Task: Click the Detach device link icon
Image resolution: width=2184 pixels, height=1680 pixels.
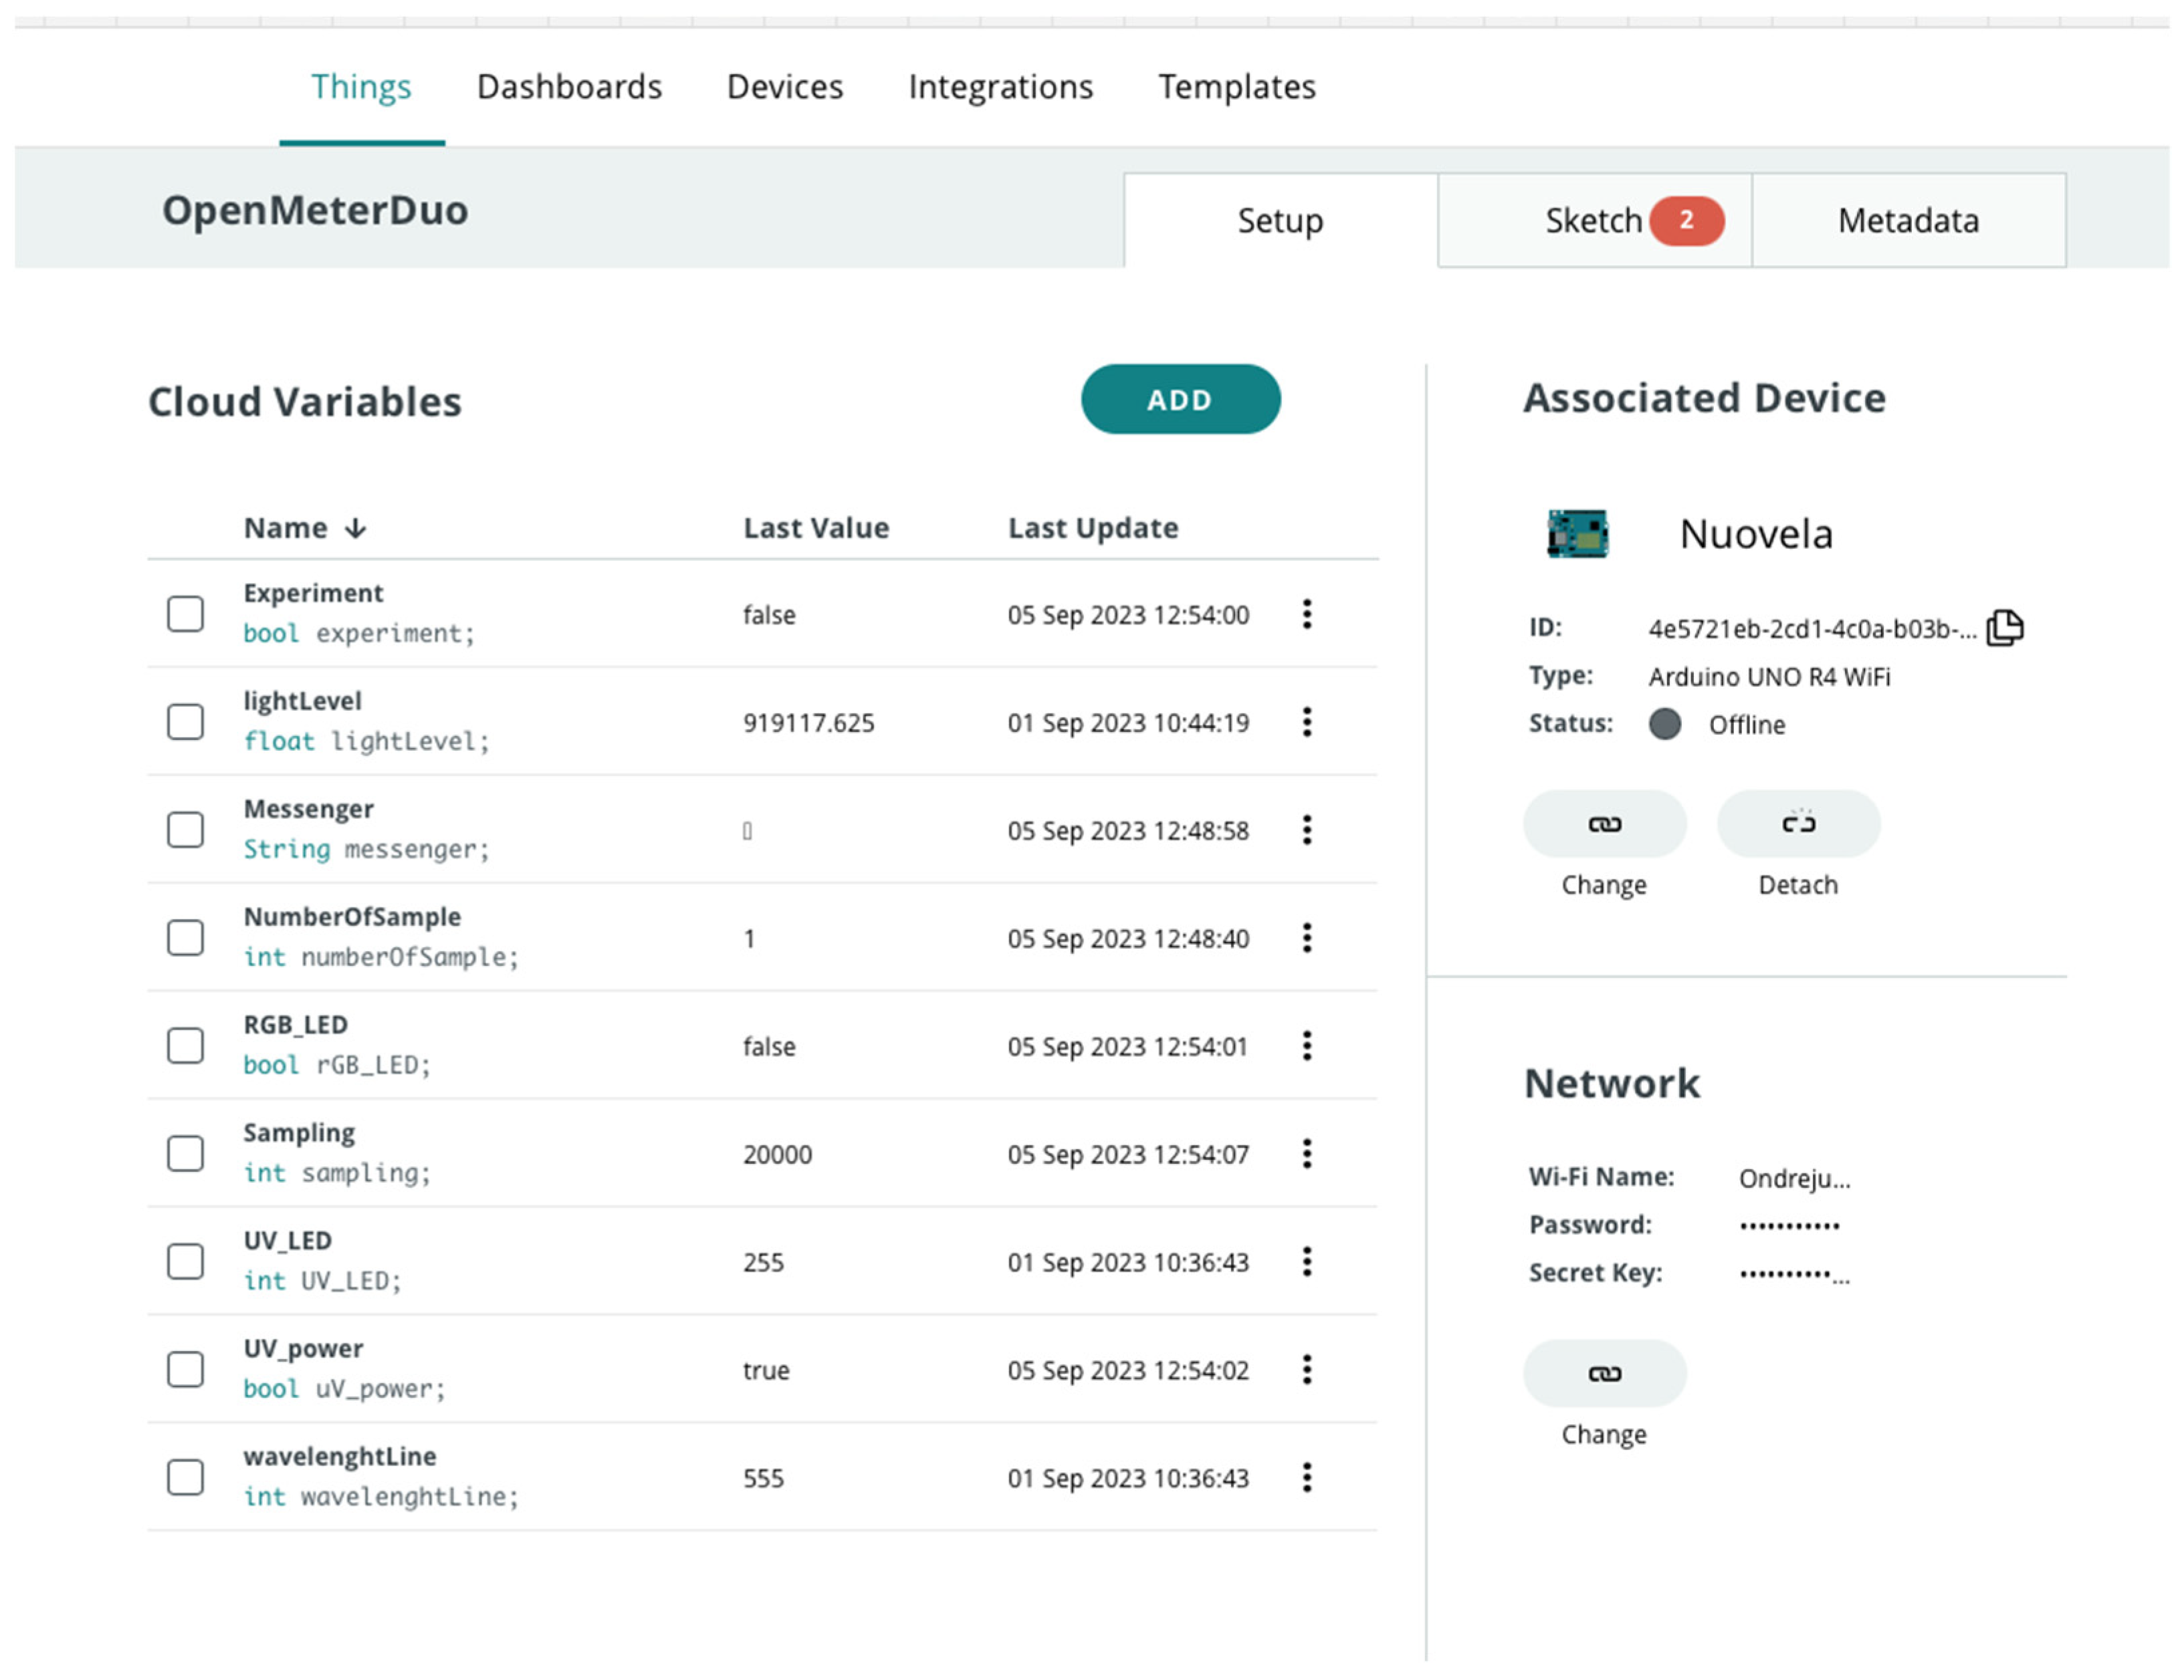Action: tap(1797, 824)
